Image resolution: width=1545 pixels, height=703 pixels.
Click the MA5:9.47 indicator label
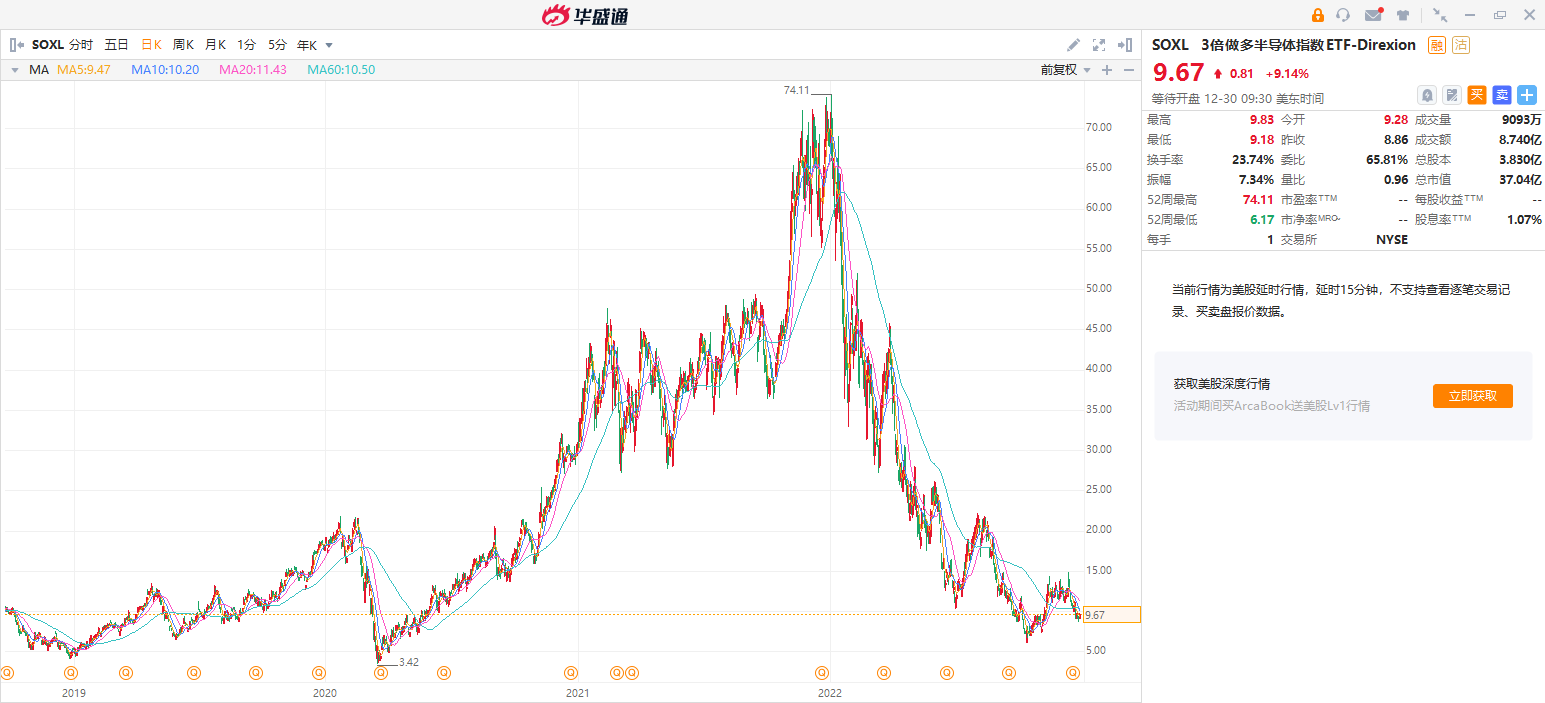(84, 70)
